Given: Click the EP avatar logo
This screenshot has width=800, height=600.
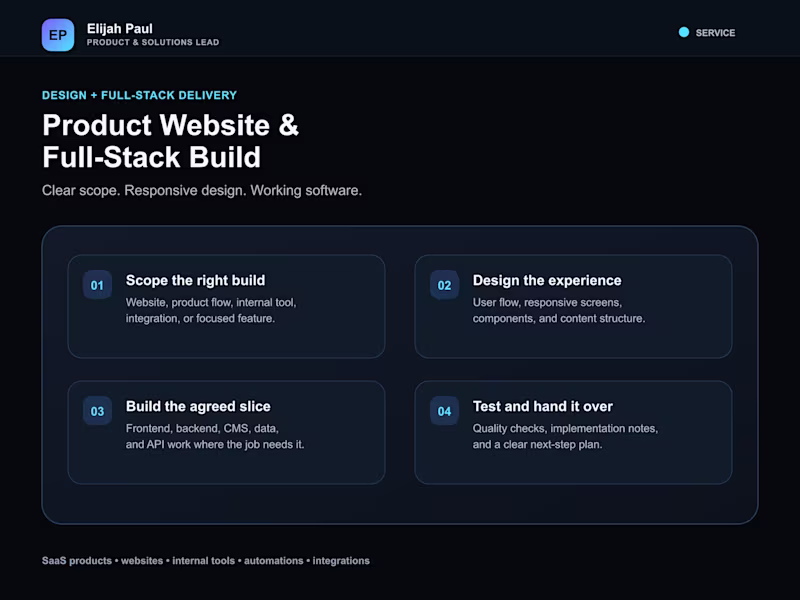Looking at the screenshot, I should [x=58, y=35].
